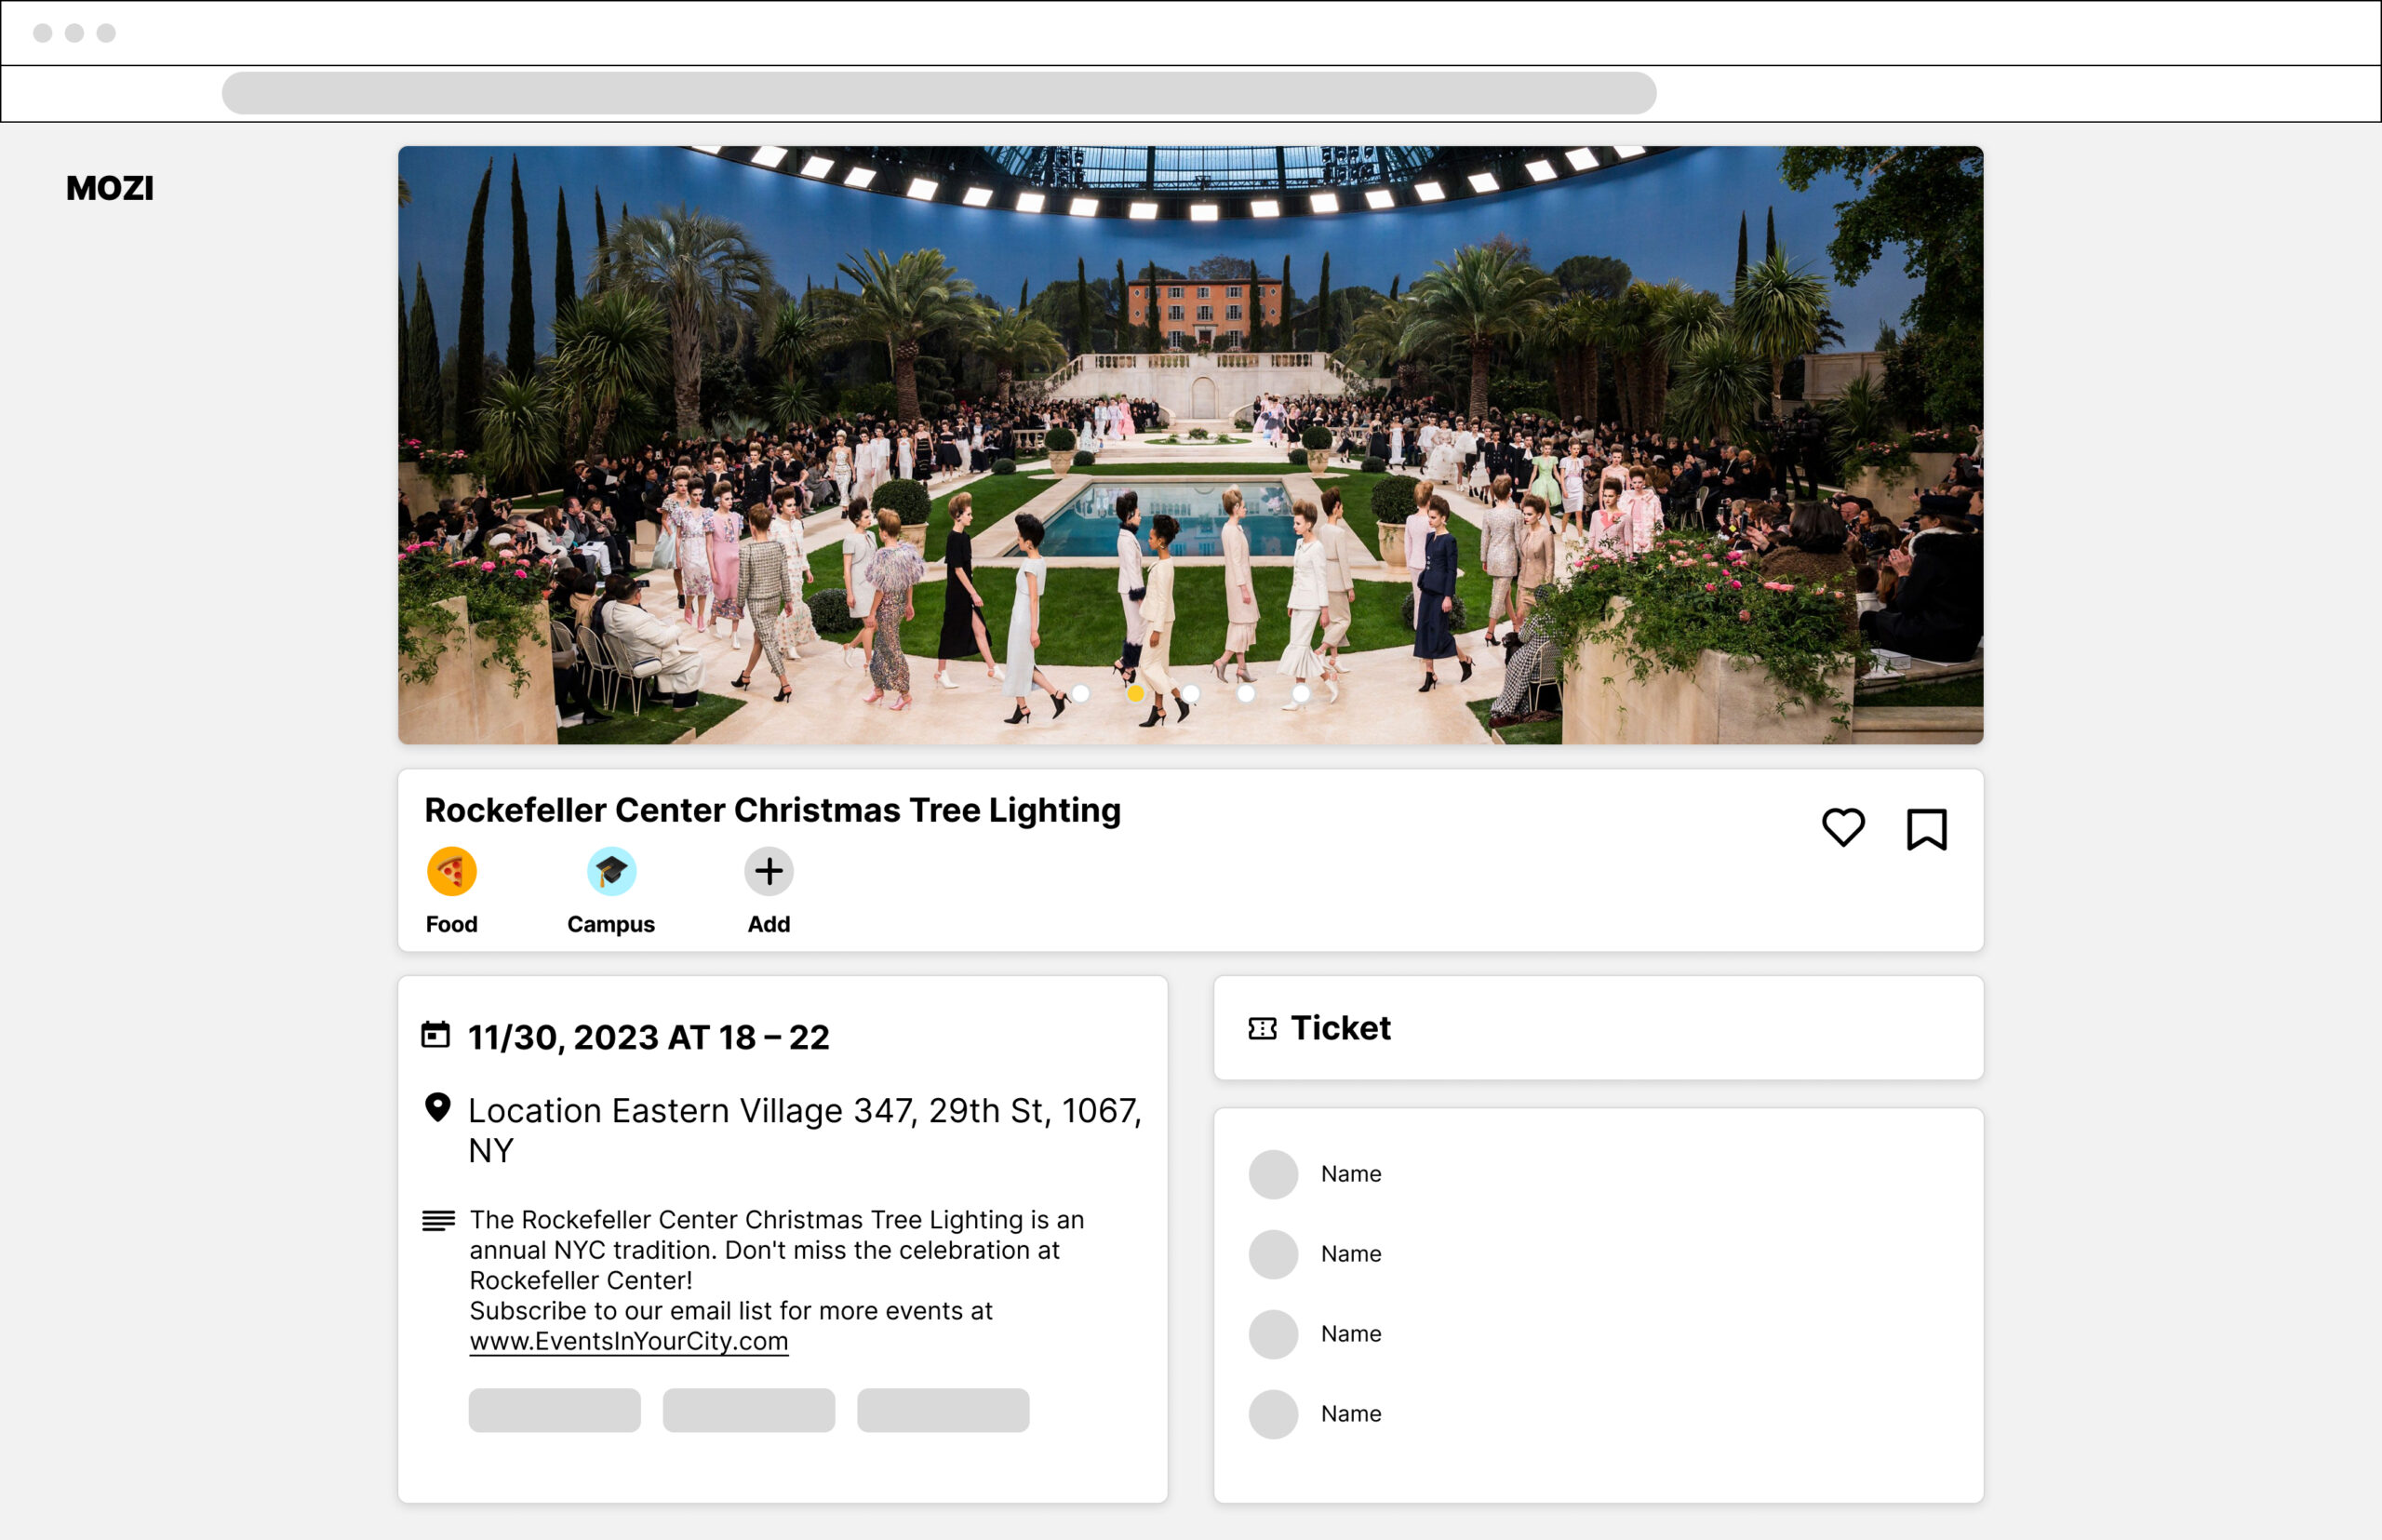The width and height of the screenshot is (2382, 1540).
Task: Click the Add label
Action: click(769, 924)
